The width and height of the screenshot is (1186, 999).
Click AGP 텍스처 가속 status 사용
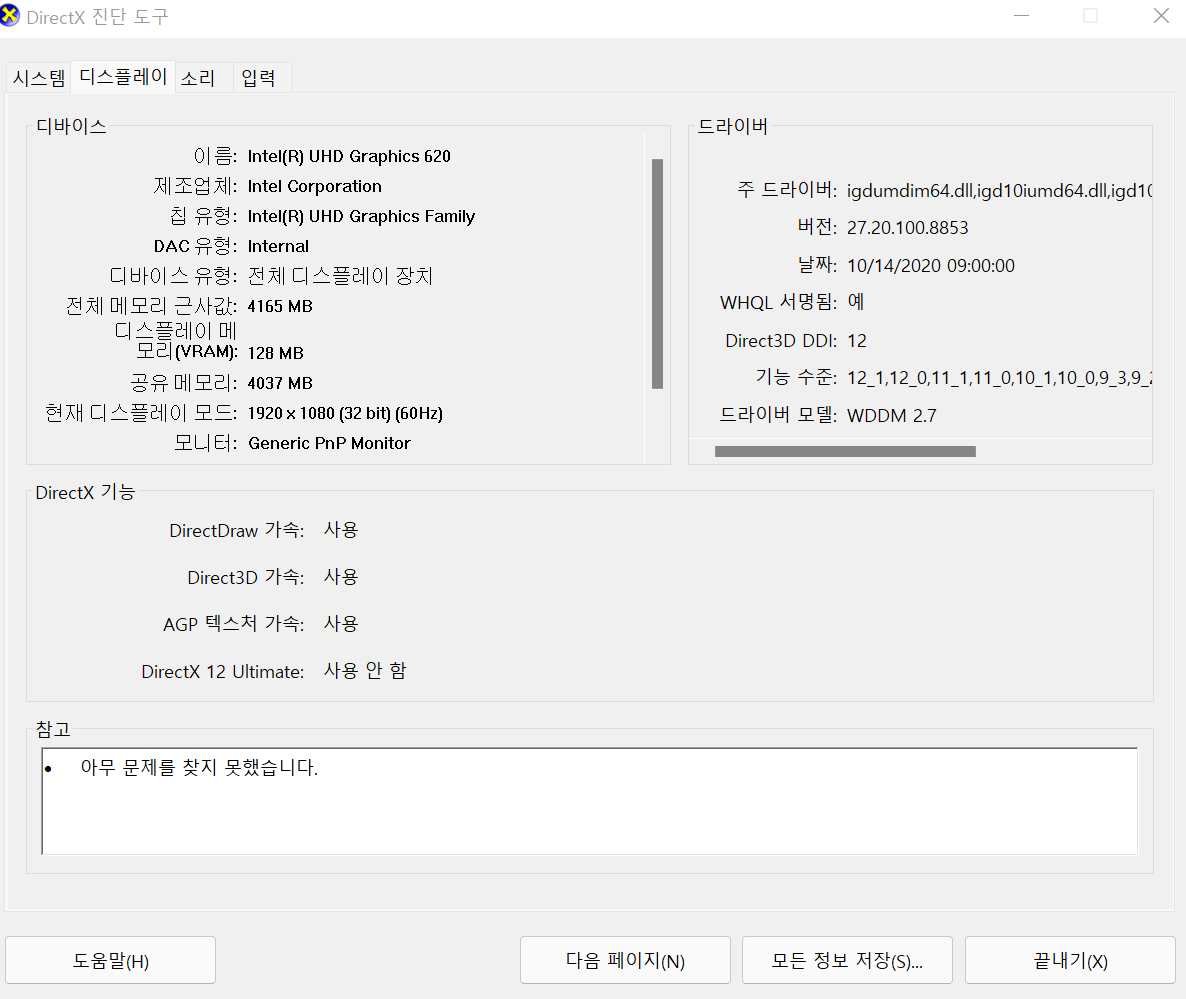pyautogui.click(x=340, y=623)
